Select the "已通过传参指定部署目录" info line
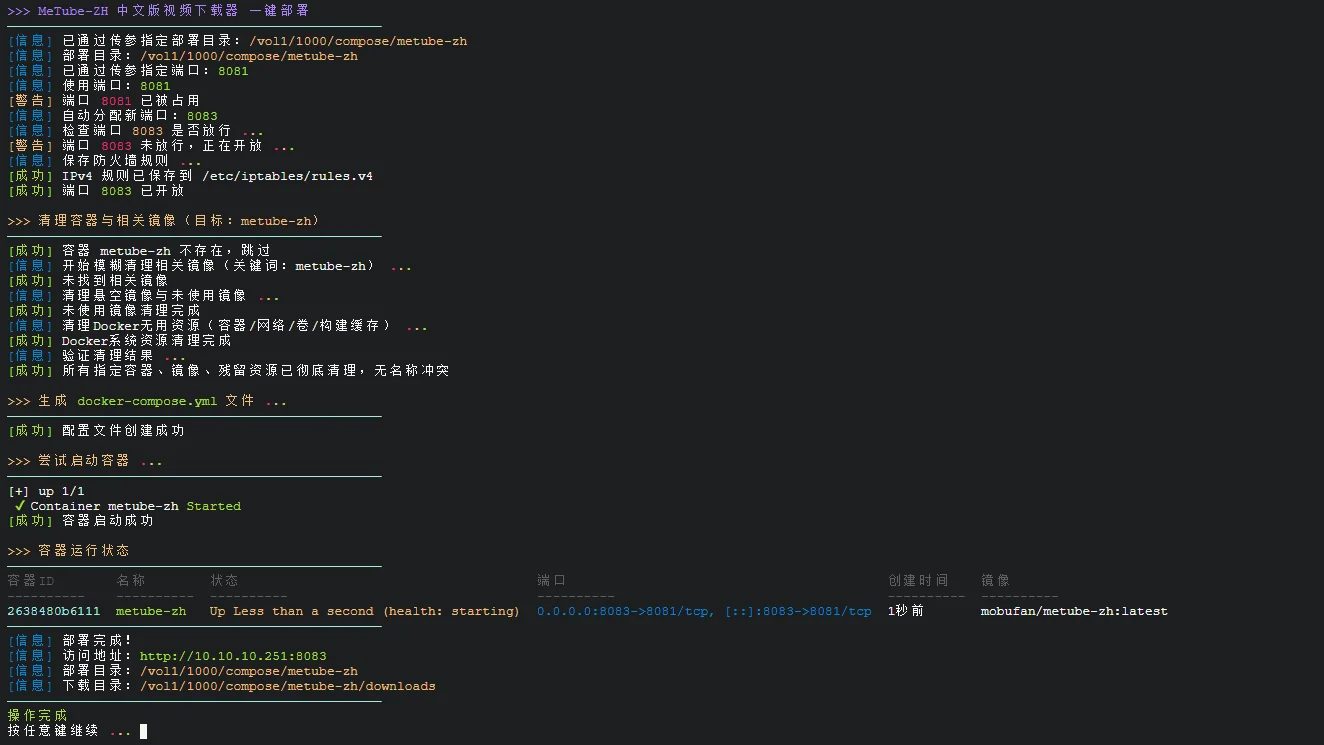Image resolution: width=1324 pixels, height=745 pixels. tap(237, 41)
